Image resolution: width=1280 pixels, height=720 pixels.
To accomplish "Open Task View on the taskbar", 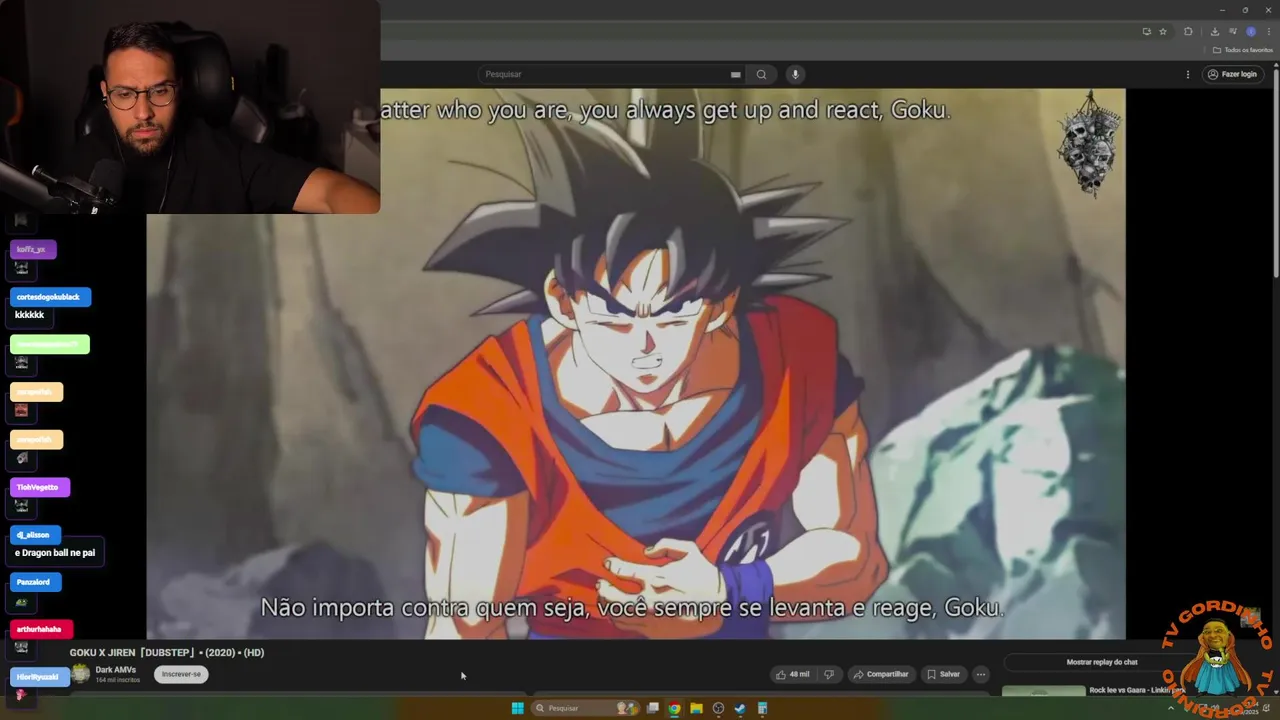I will (653, 708).
